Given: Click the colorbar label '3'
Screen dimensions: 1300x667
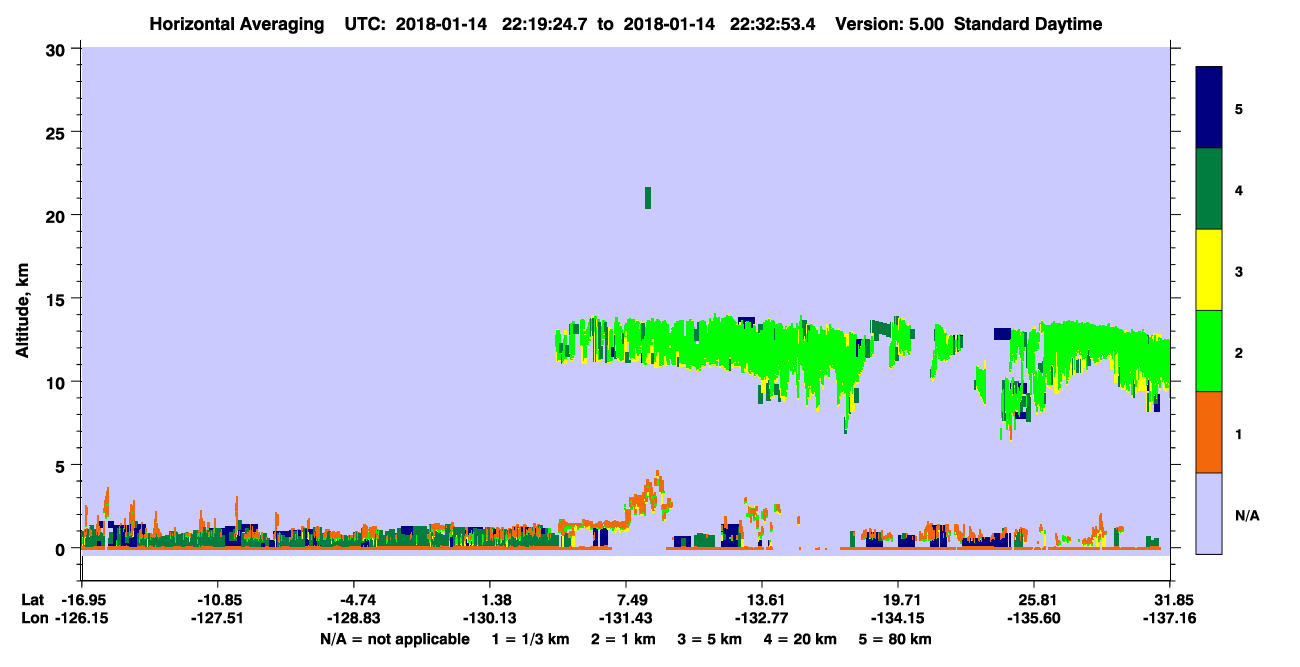Looking at the screenshot, I should [x=1240, y=271].
